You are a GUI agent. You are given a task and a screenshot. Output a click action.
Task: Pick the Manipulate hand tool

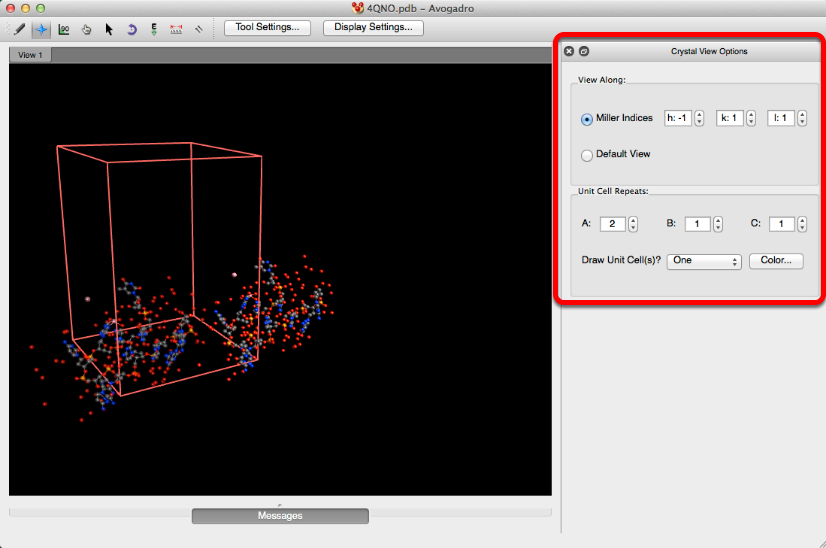87,29
